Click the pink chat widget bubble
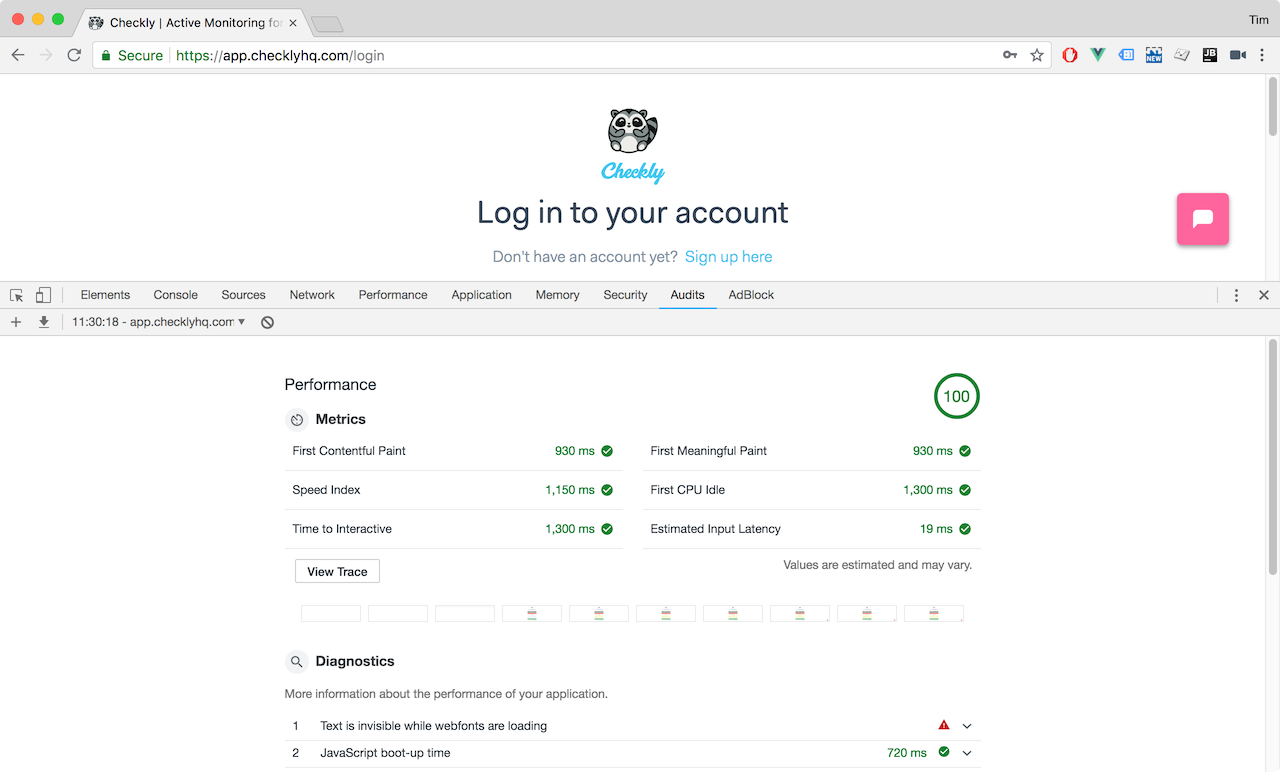This screenshot has height=772, width=1280. point(1202,219)
